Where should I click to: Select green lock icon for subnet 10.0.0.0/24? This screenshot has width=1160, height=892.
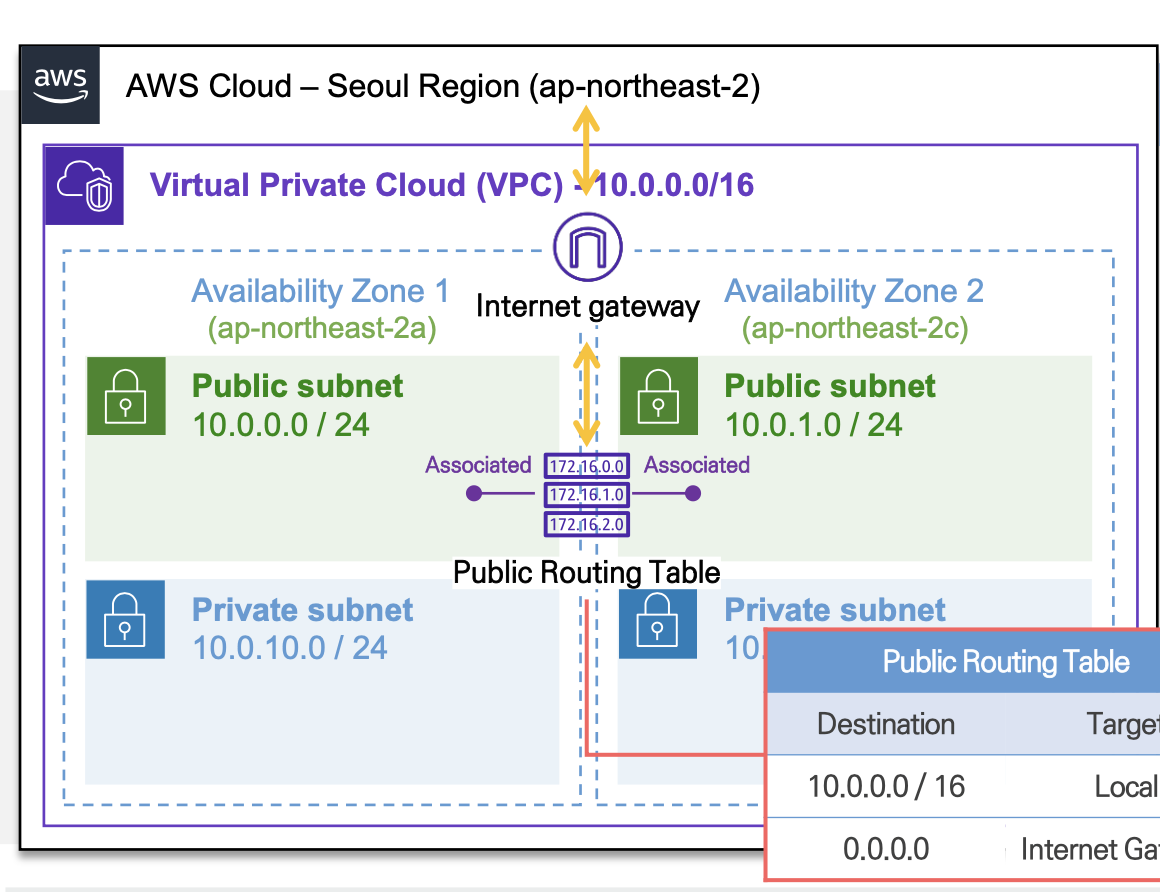pyautogui.click(x=126, y=395)
